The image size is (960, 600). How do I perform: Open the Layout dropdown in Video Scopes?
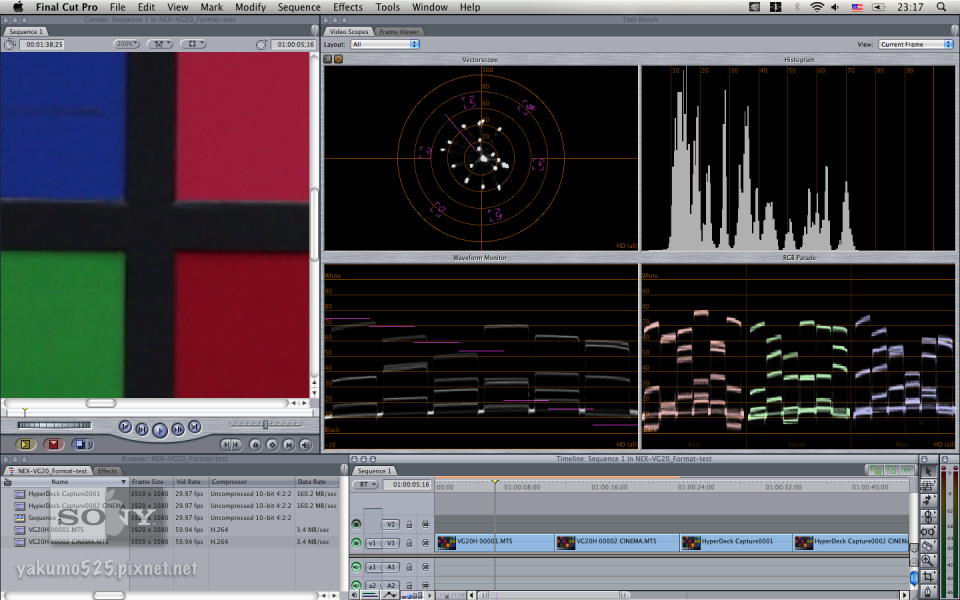[x=385, y=44]
